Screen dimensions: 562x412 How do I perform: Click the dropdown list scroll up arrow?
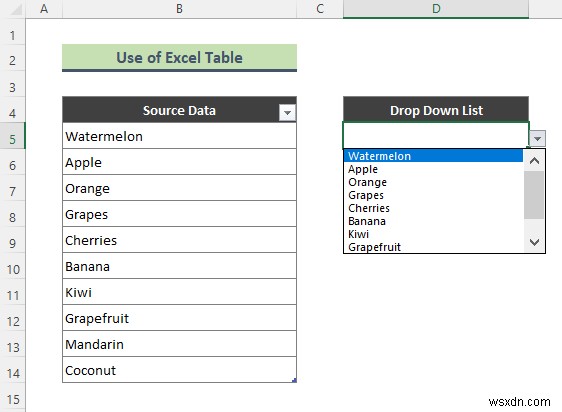(534, 160)
